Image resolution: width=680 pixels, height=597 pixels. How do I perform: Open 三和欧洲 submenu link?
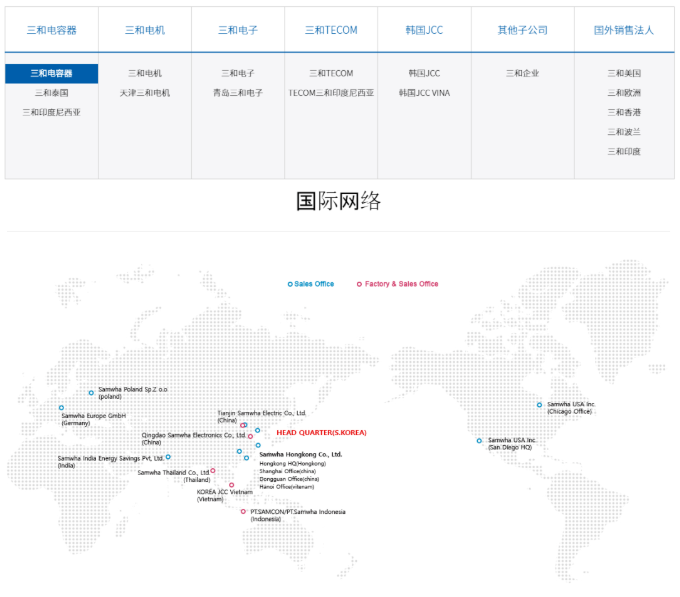coord(624,93)
